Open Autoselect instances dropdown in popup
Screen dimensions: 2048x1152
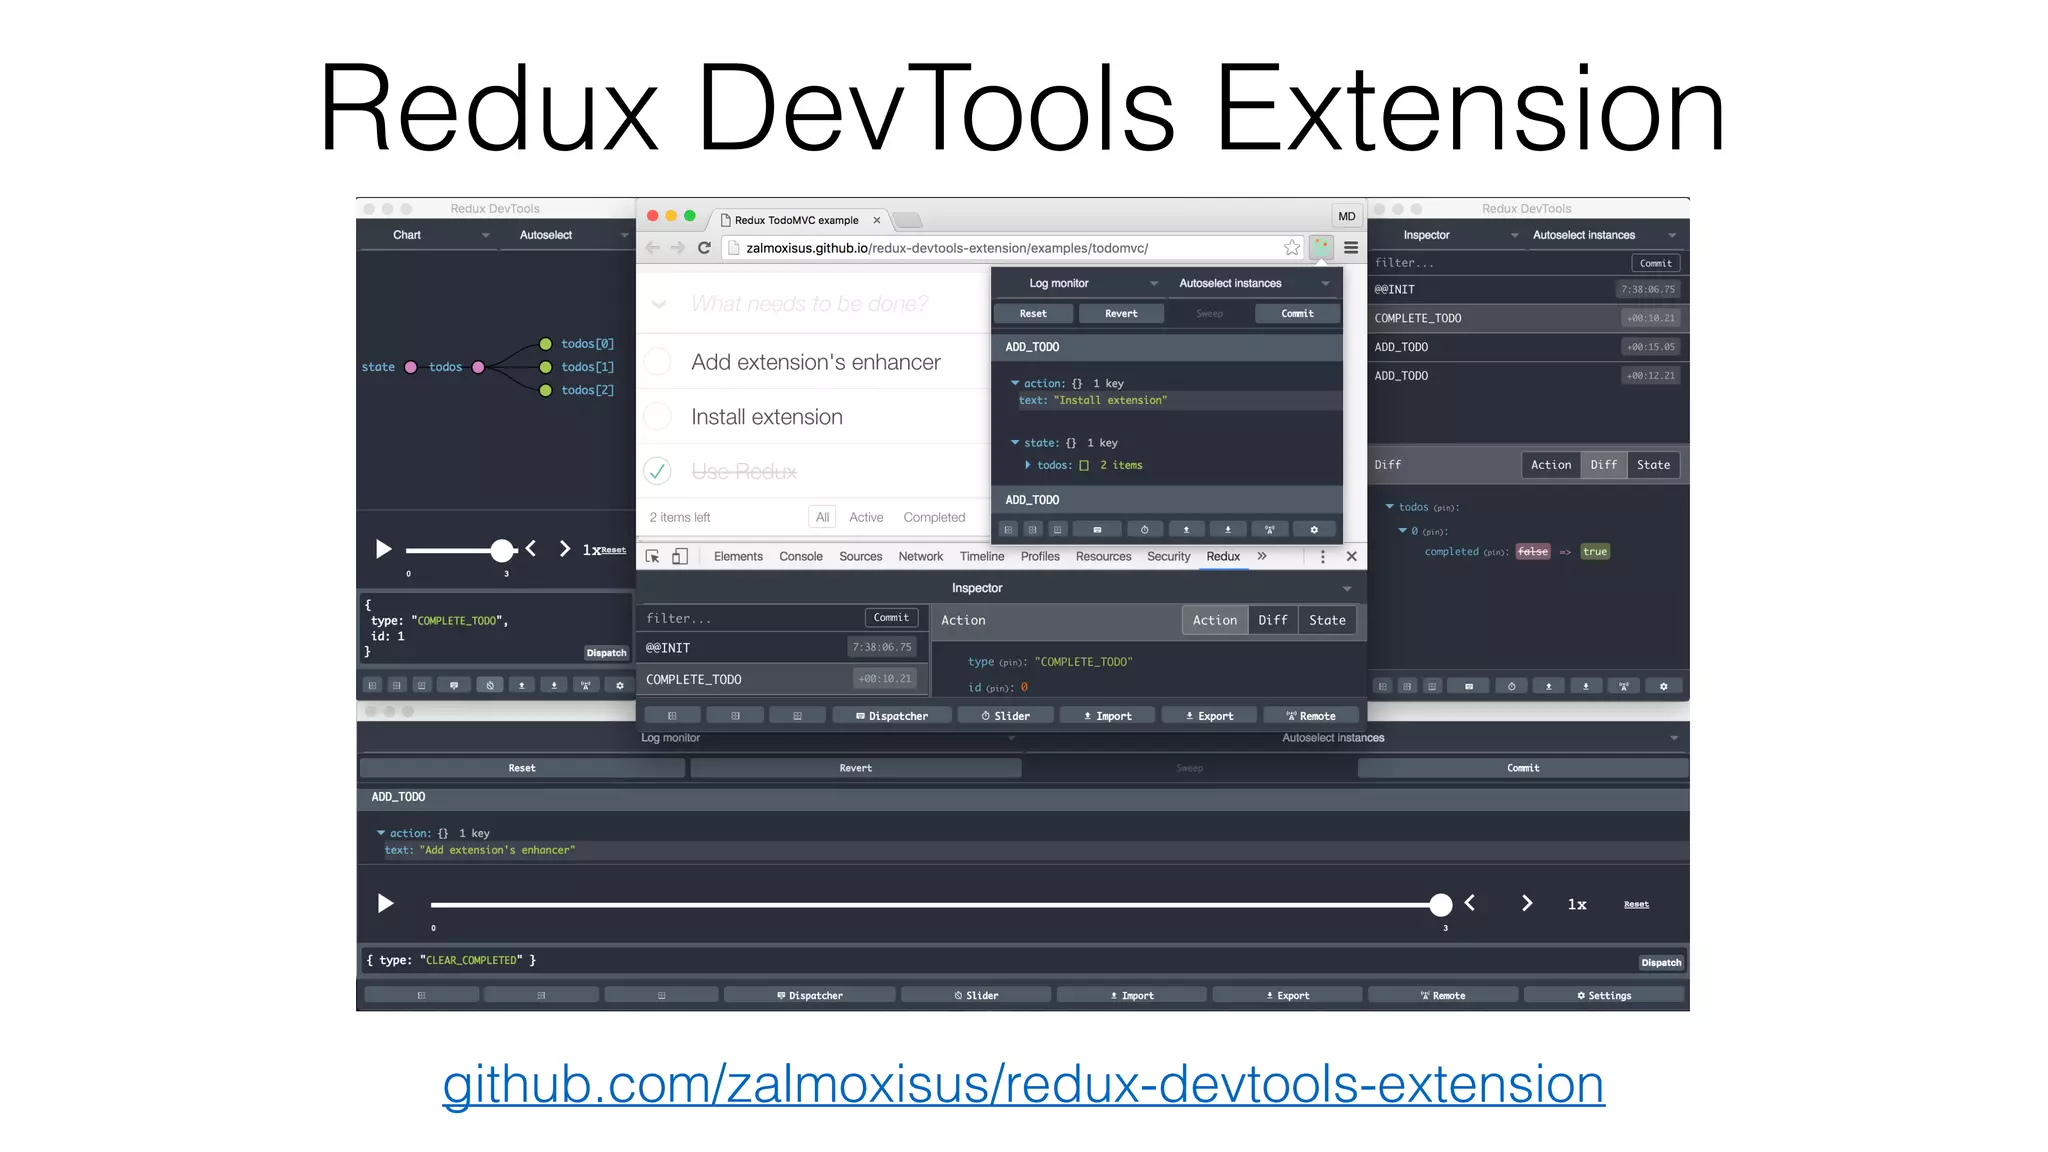tap(1254, 283)
